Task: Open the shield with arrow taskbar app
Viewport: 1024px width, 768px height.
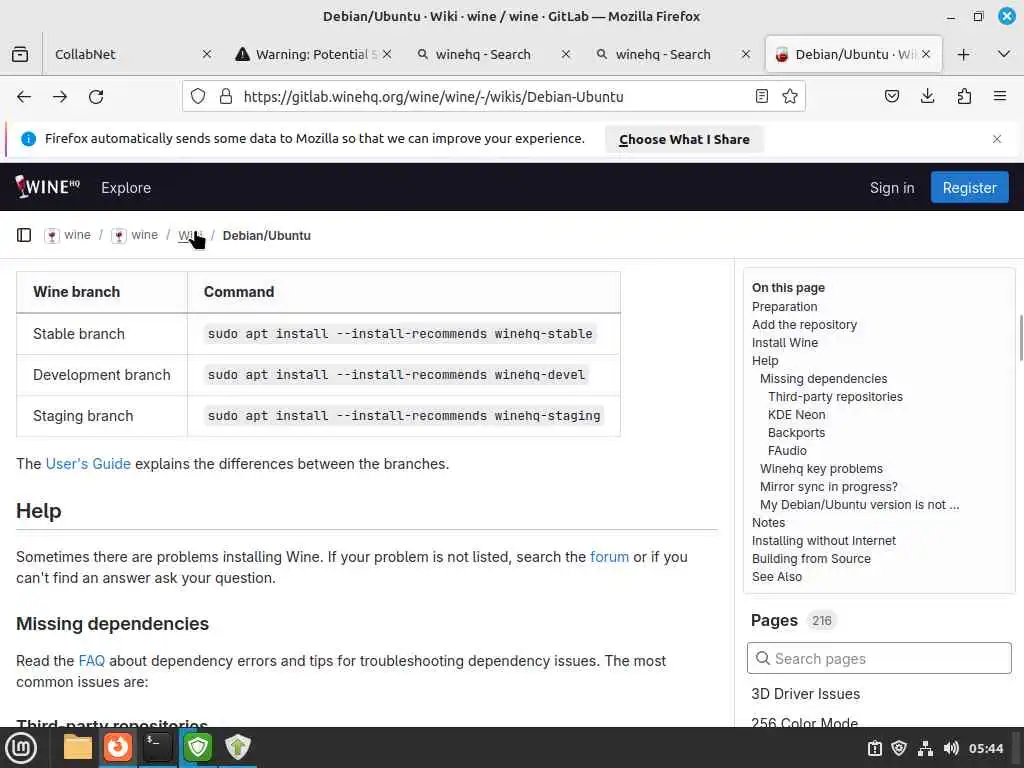Action: coord(238,747)
